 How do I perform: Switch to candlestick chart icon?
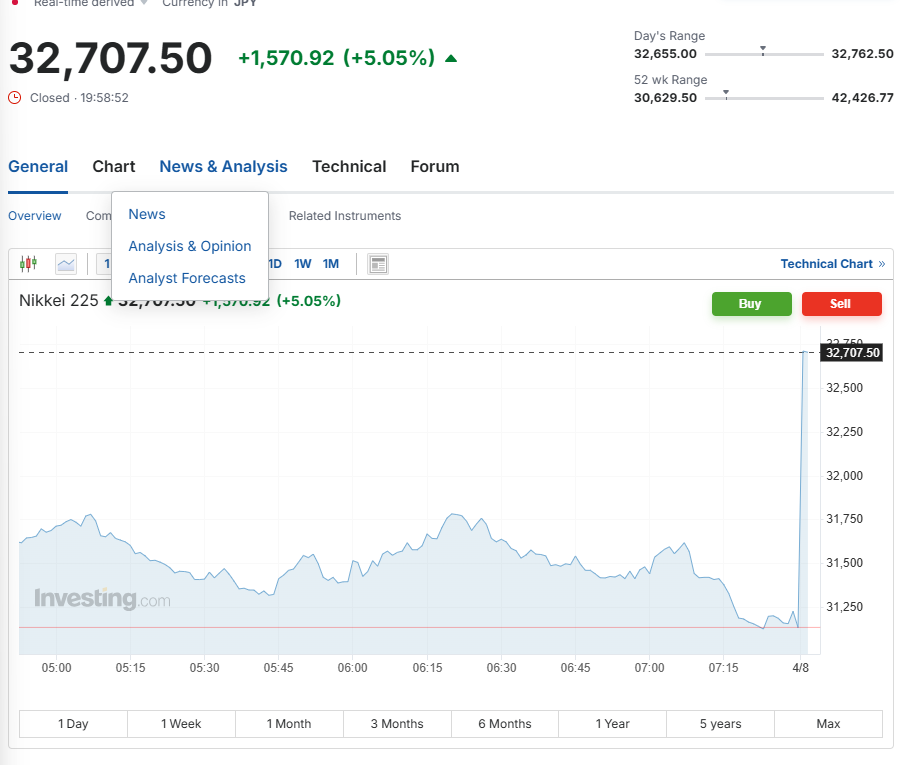coord(28,264)
